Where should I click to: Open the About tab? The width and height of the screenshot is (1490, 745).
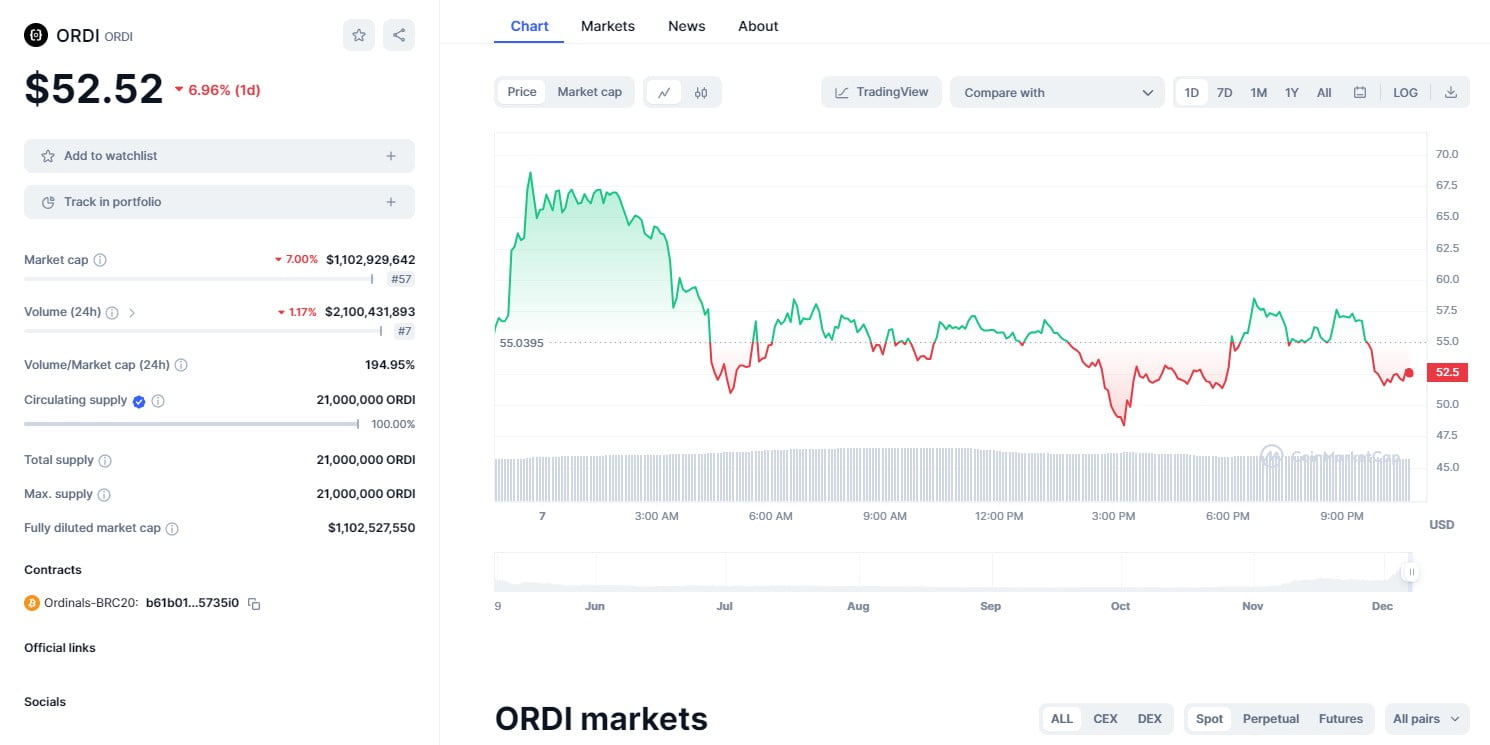tap(758, 26)
